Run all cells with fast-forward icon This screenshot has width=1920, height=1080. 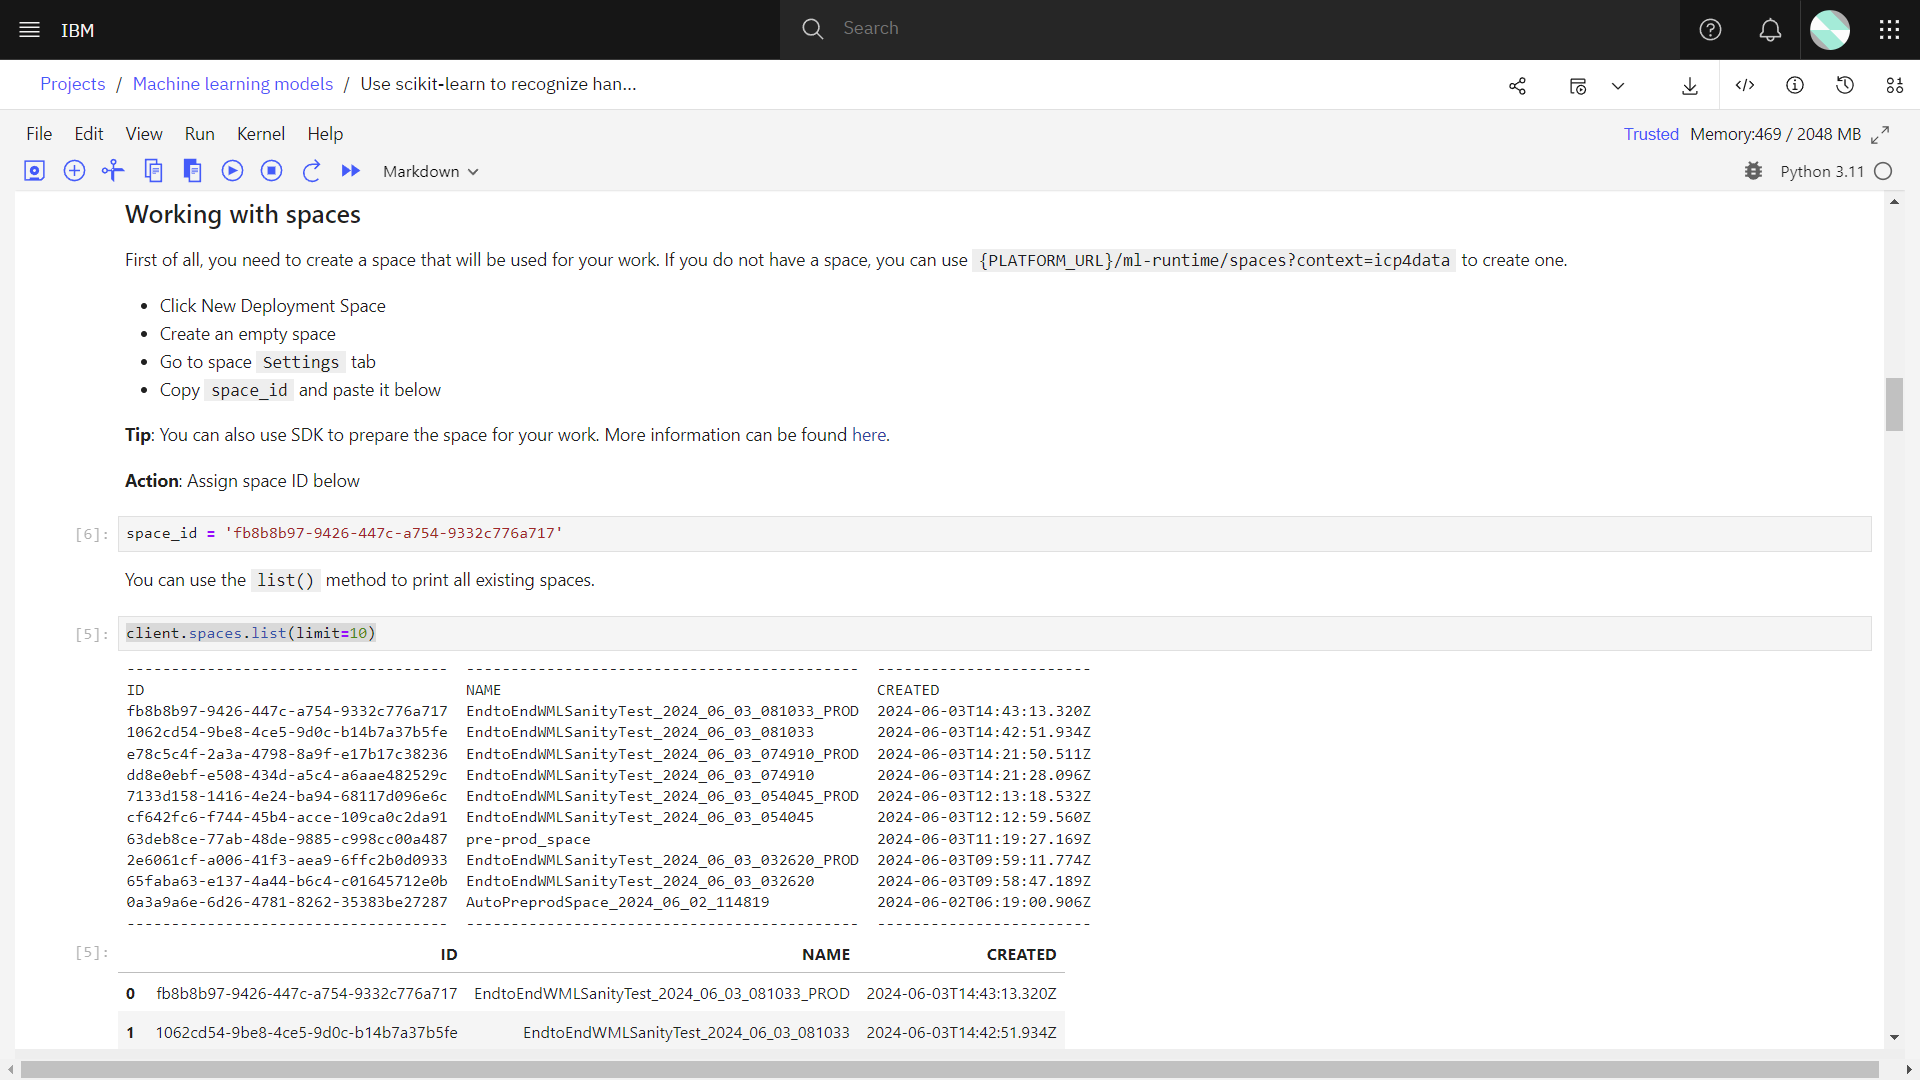click(350, 171)
